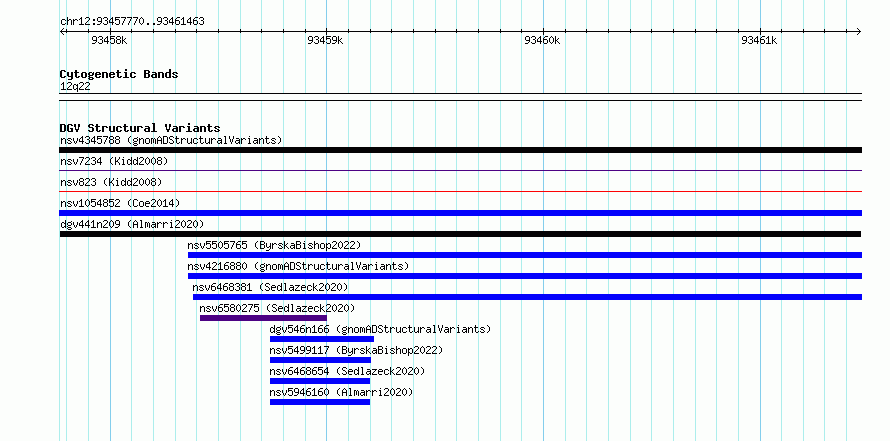
Task: Click the Cytogenetic Bands track title
Action: [119, 74]
